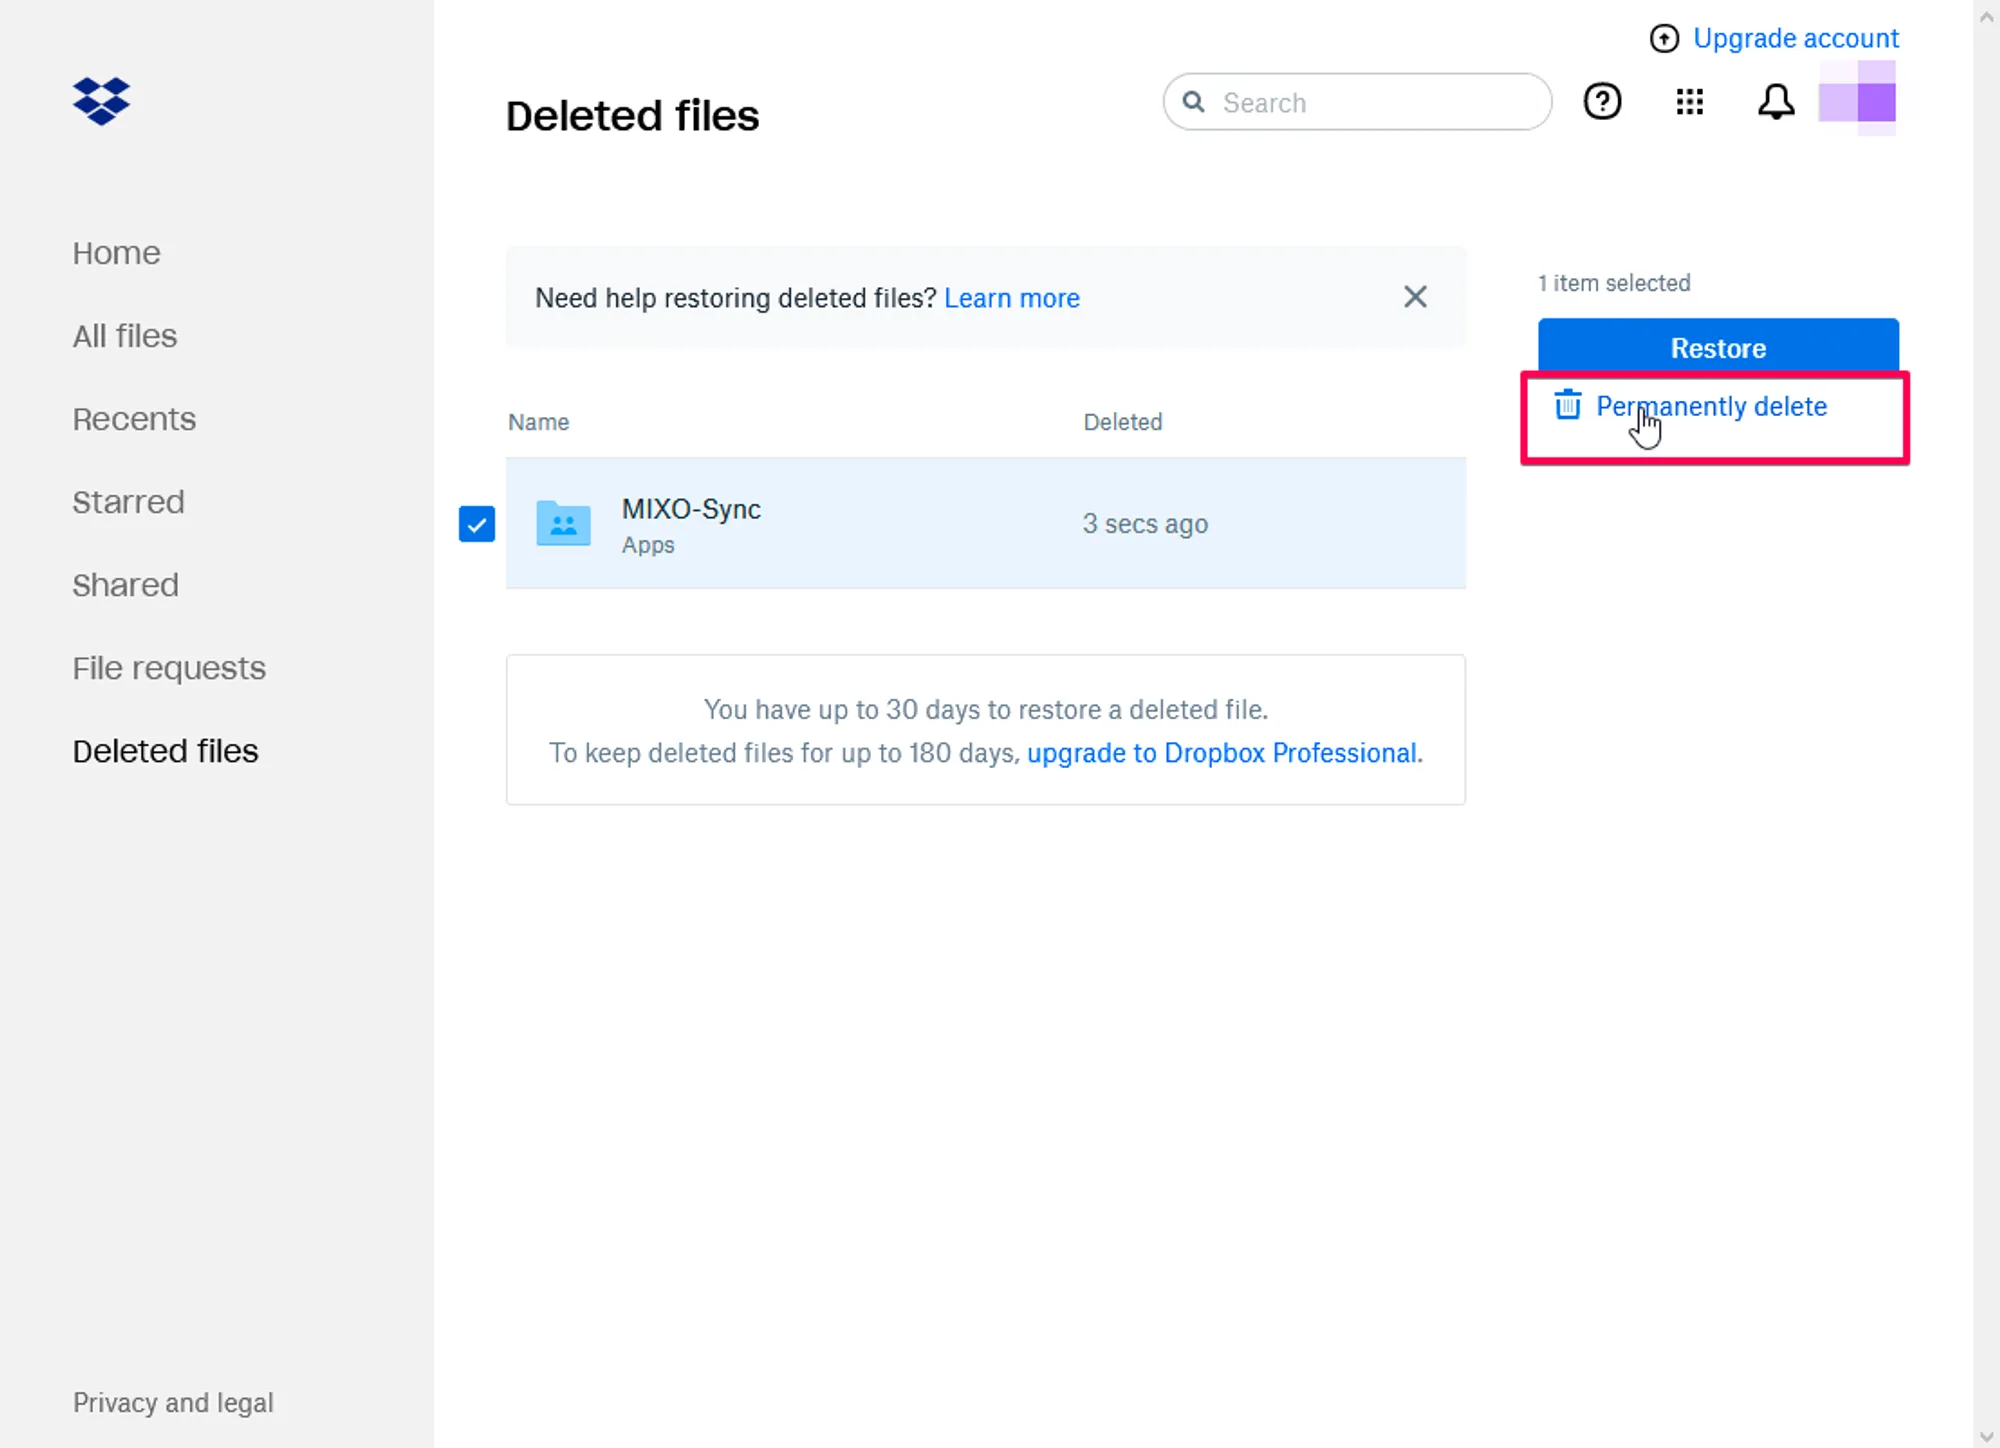Image resolution: width=2000 pixels, height=1448 pixels.
Task: Open the Learn more link
Action: 1011,298
